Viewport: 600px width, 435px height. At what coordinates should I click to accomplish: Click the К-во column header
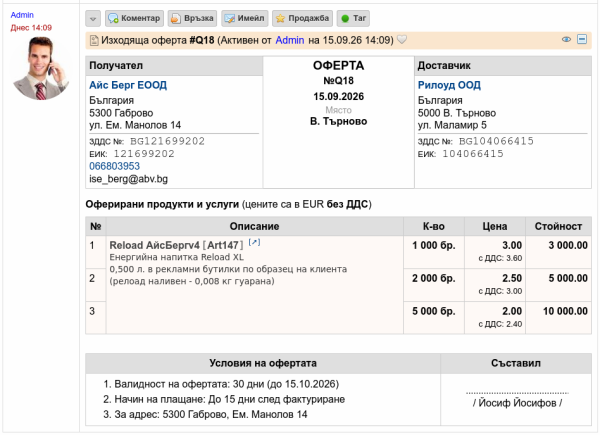tap(434, 226)
